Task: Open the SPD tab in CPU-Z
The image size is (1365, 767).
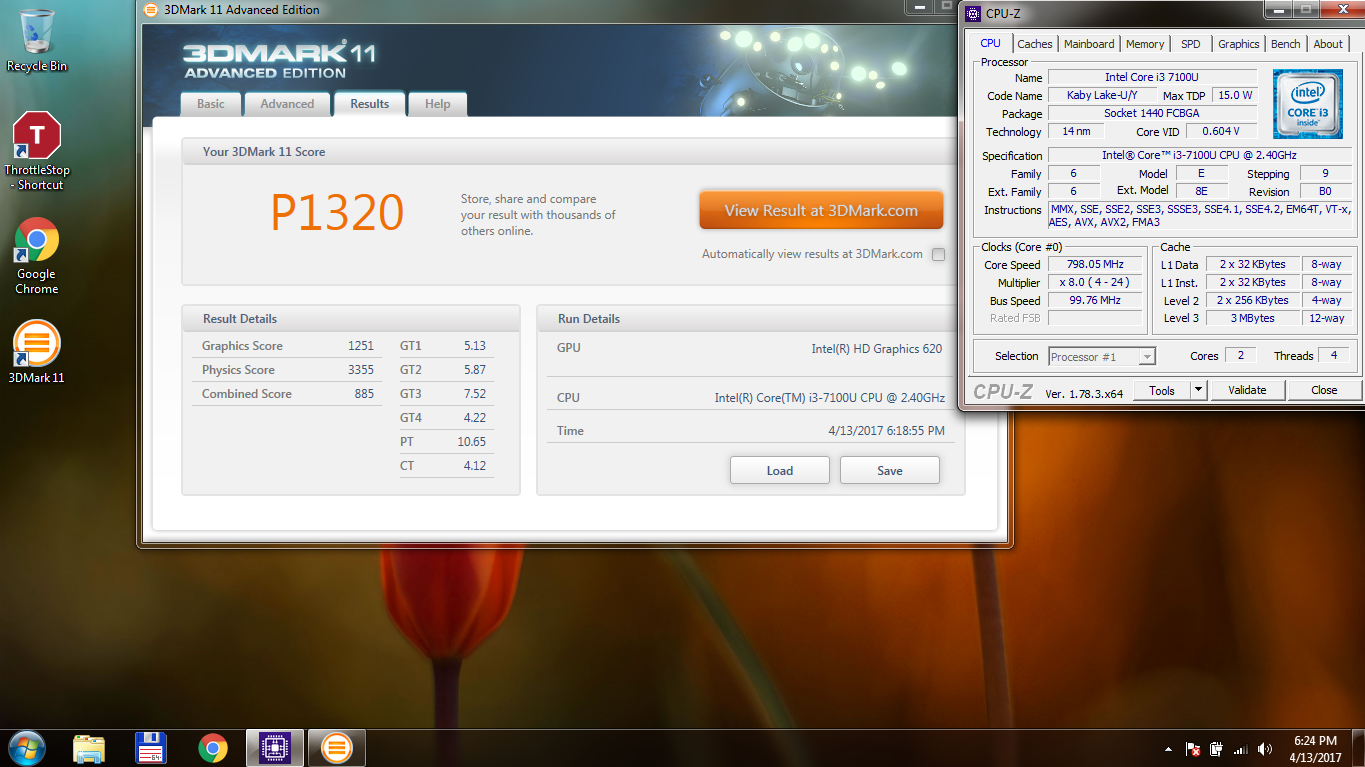Action: (x=1190, y=44)
